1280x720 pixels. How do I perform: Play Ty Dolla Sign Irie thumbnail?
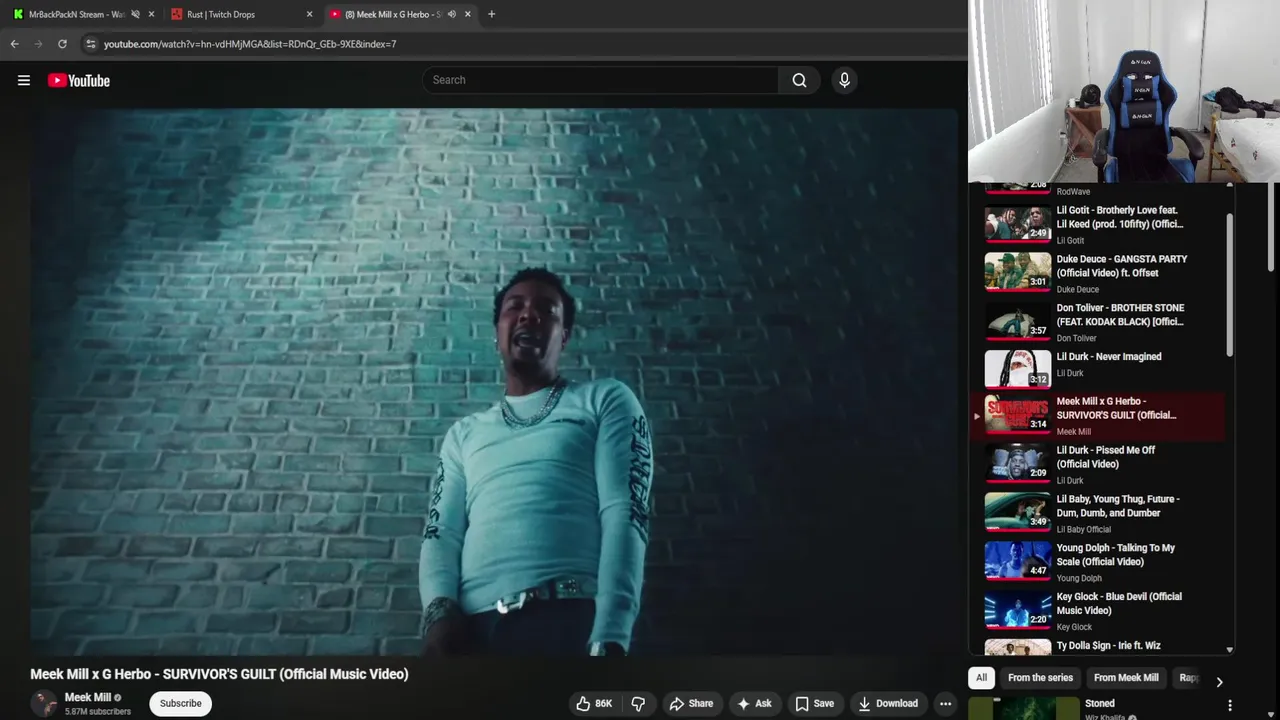(1018, 648)
